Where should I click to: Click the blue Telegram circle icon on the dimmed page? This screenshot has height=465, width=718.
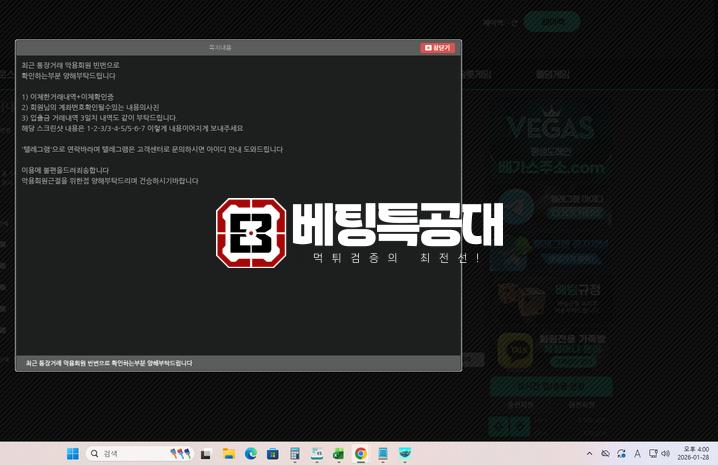516,207
